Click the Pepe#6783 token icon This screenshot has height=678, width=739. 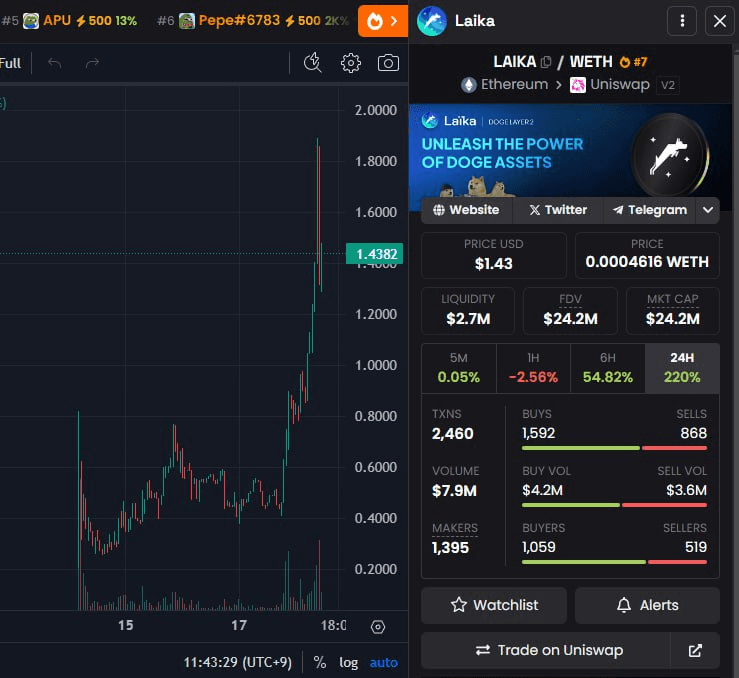pos(187,21)
